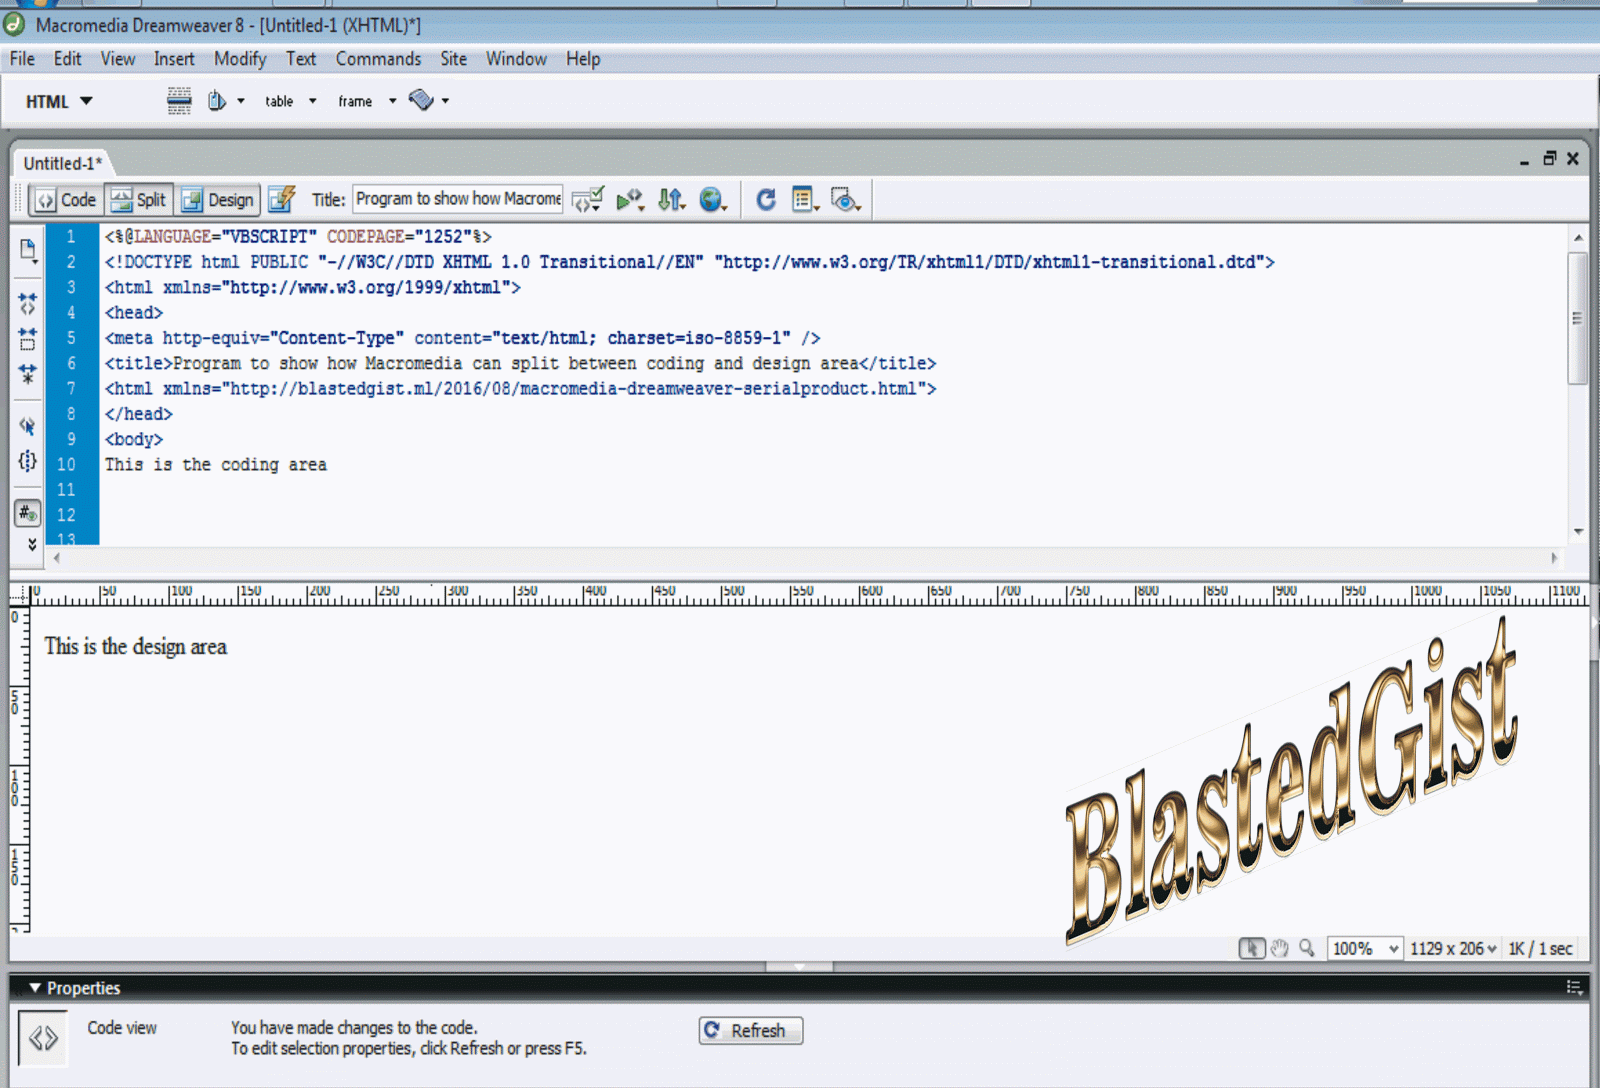Image resolution: width=1600 pixels, height=1088 pixels.
Task: Collapse selection icon in coding toolbar
Action: [x=28, y=338]
